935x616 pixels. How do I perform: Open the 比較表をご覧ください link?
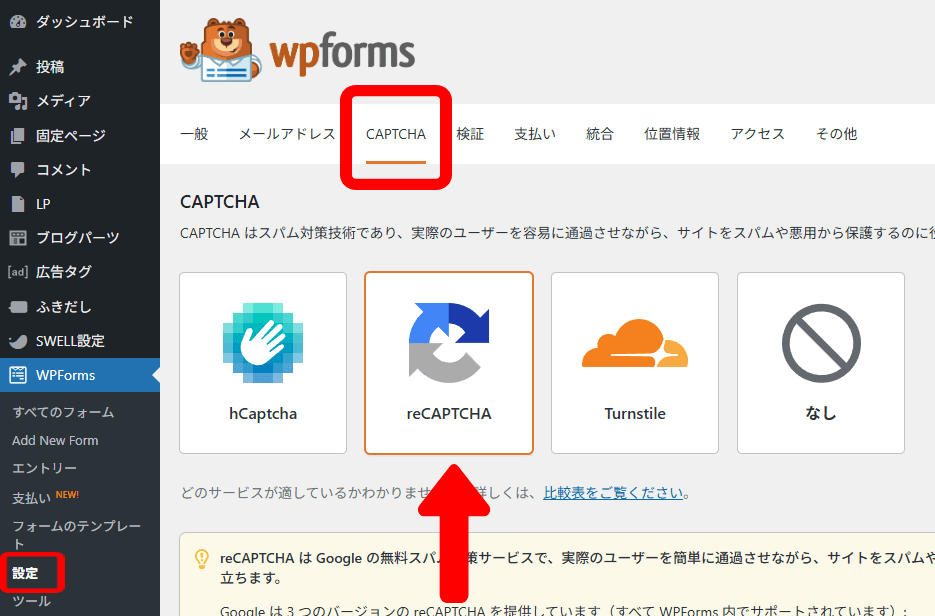[x=614, y=493]
